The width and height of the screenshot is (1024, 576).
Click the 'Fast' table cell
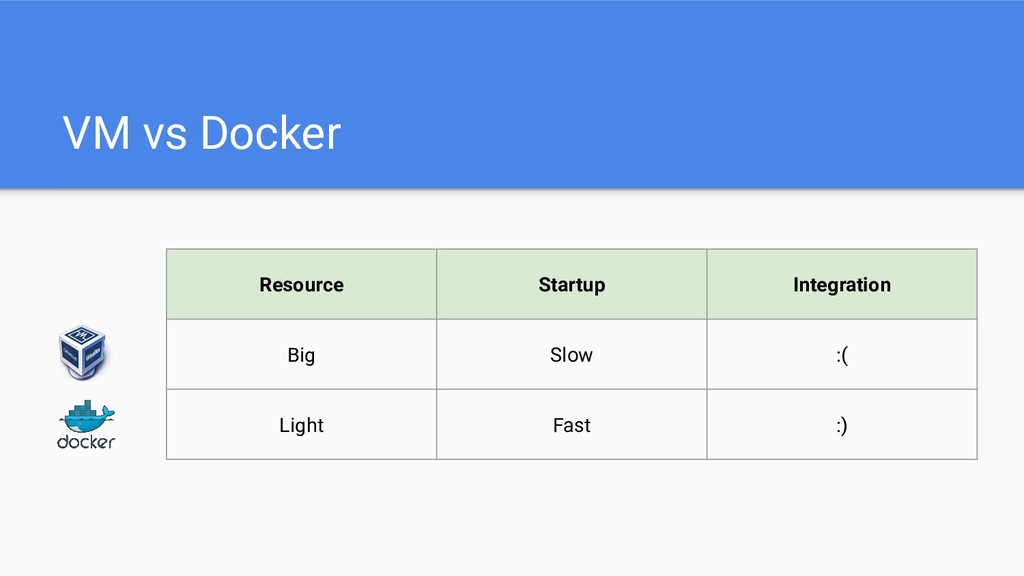coord(571,425)
